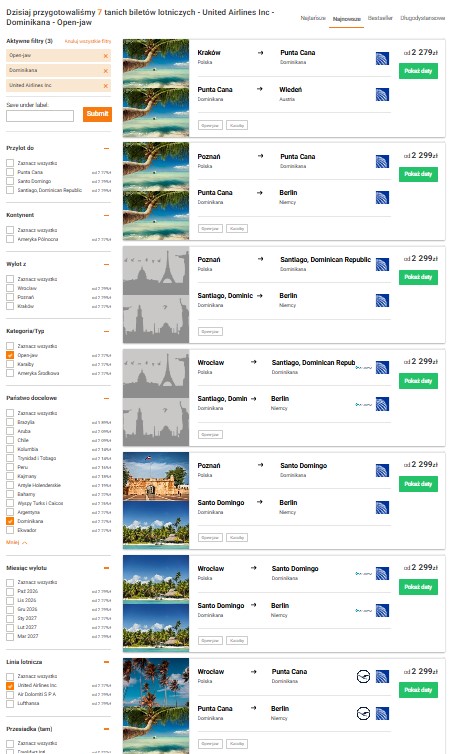Collapse the Linia lotnicza filter section

coord(106,662)
